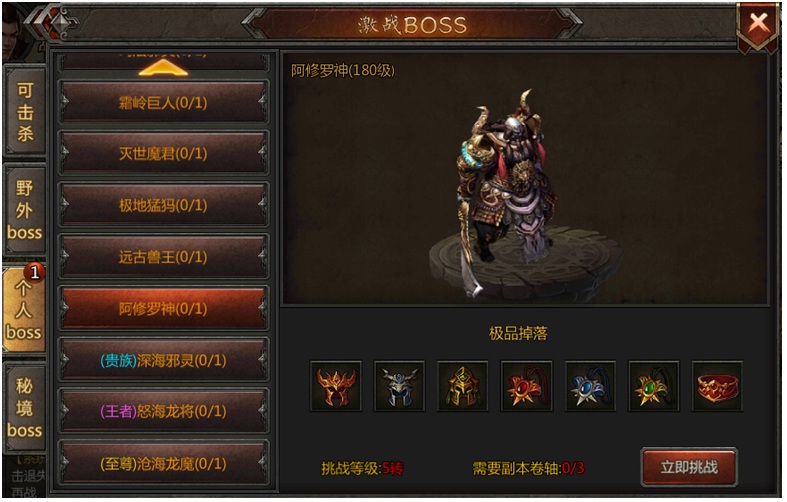This screenshot has height=502, width=787.
Task: Select 极地猛犸(0/1) boss entry
Action: click(x=164, y=205)
